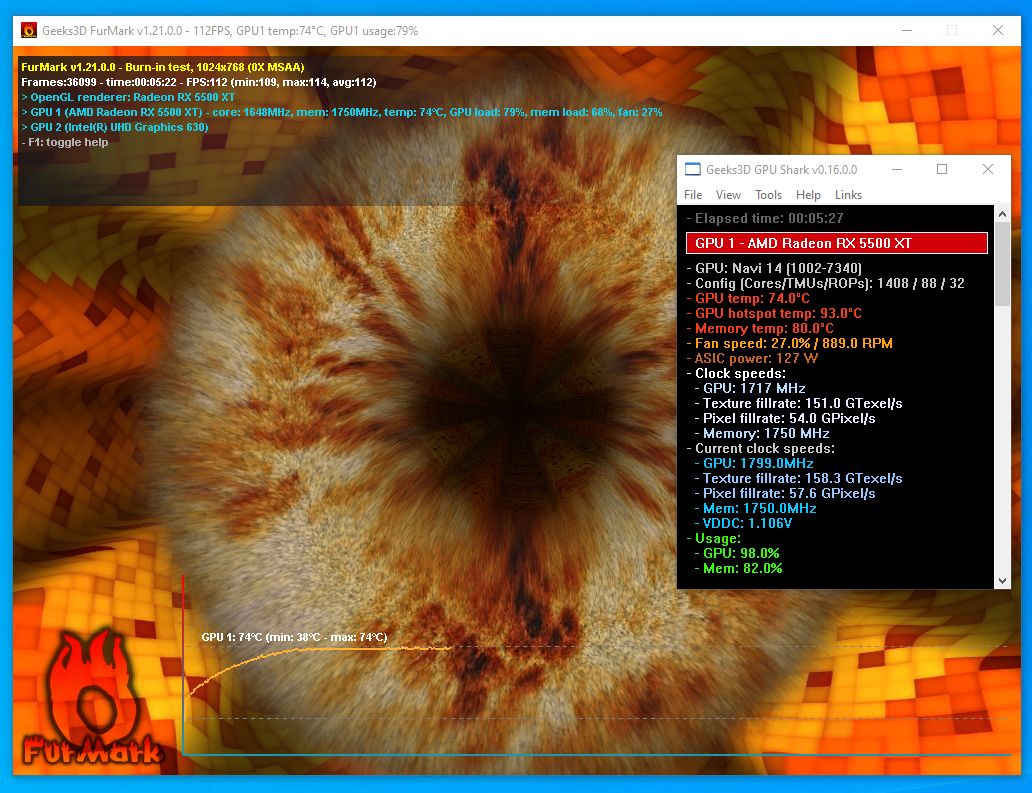Click the 'Current clock speeds:' heading
Viewport: 1032px width, 793px height.
click(760, 448)
